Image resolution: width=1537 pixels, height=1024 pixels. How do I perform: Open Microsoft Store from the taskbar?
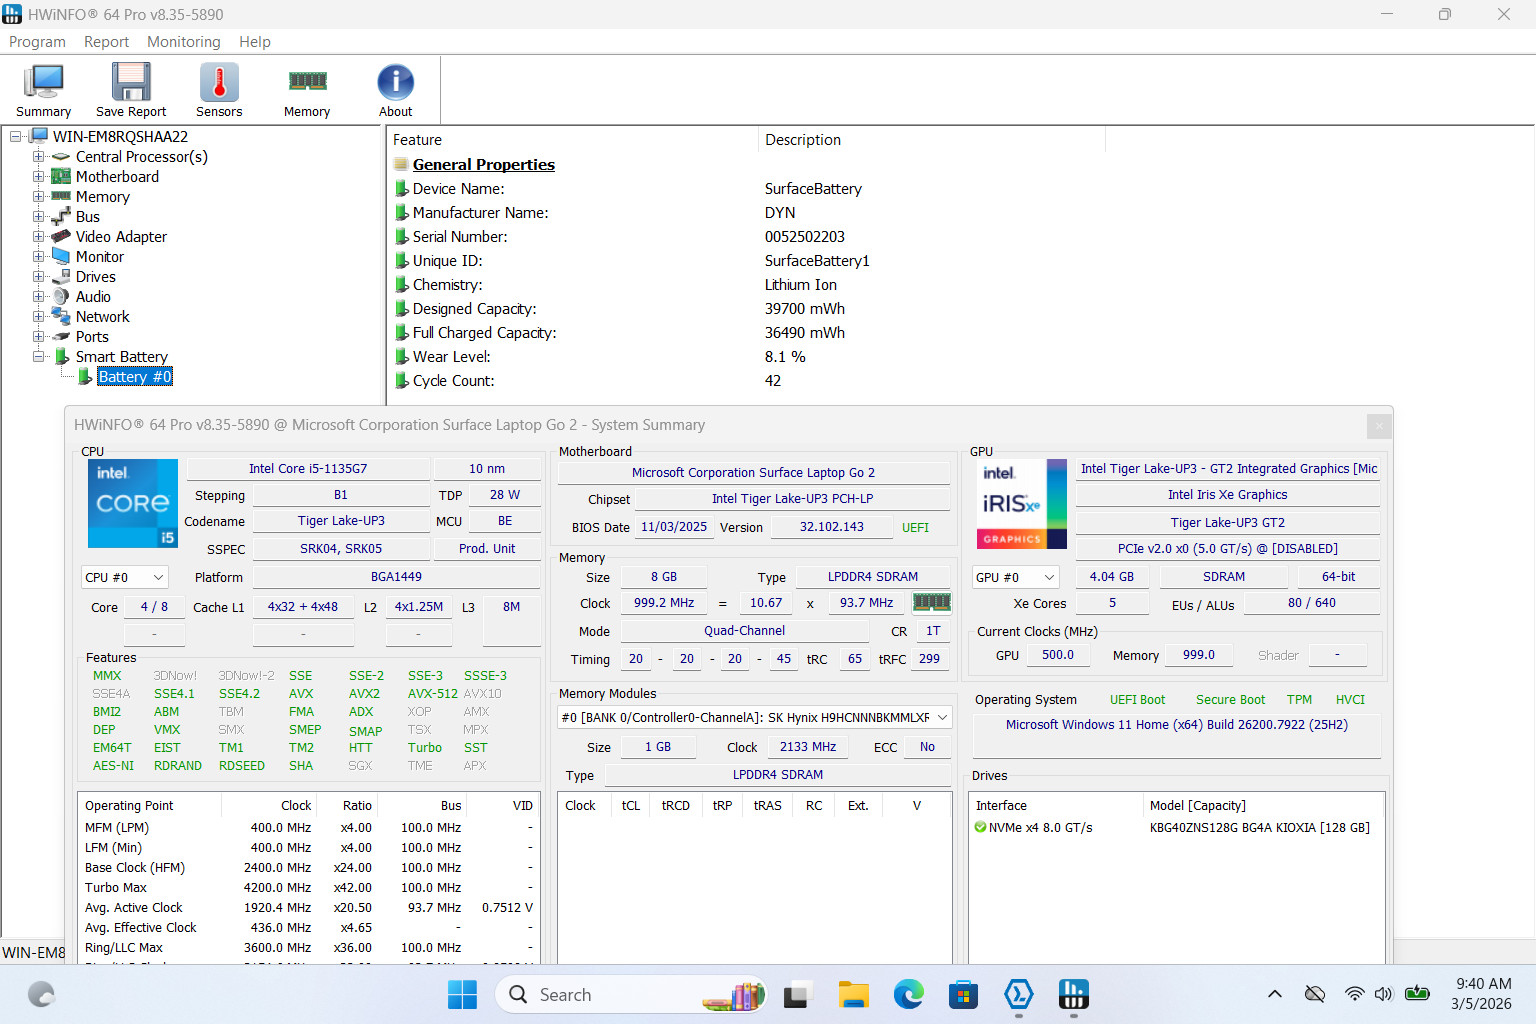(963, 995)
